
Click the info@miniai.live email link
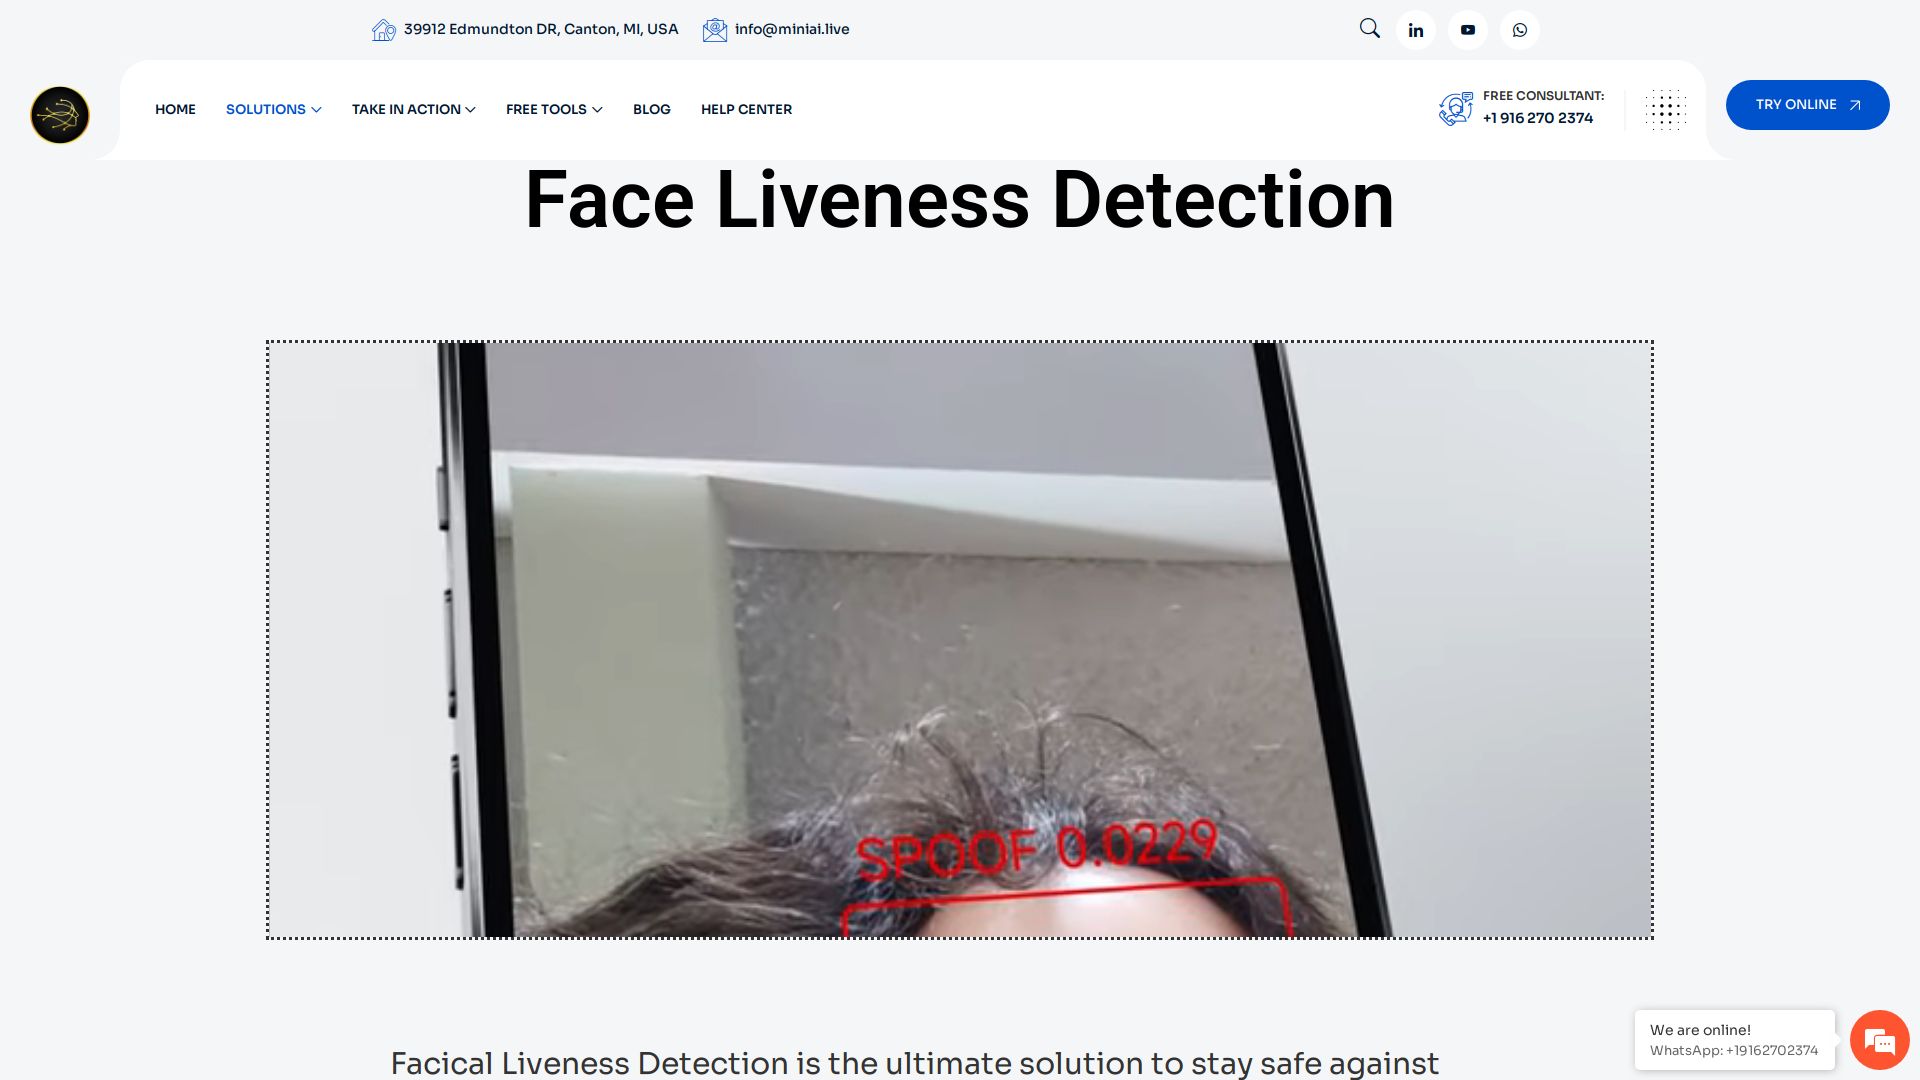(791, 29)
